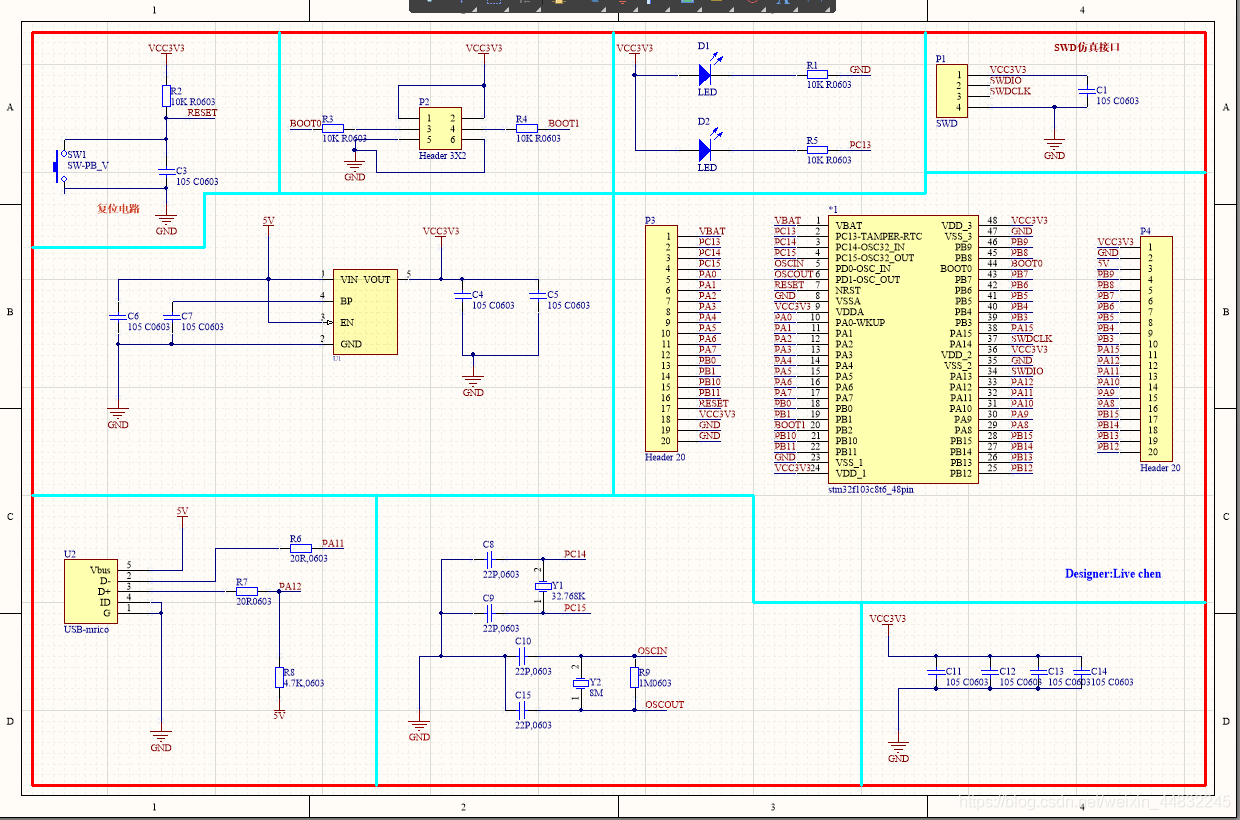
Task: Select capacitor C4 on regulator output
Action: tap(462, 295)
